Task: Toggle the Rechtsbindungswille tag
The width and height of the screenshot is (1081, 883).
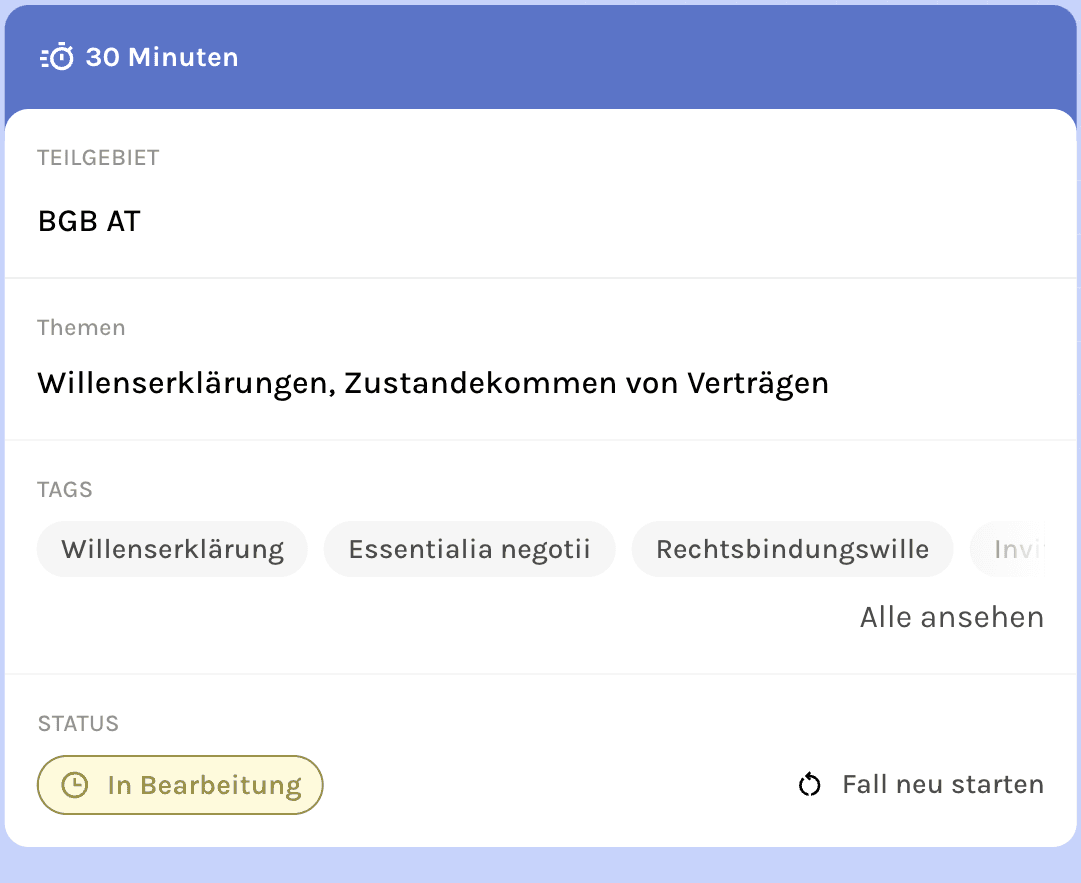Action: (792, 549)
